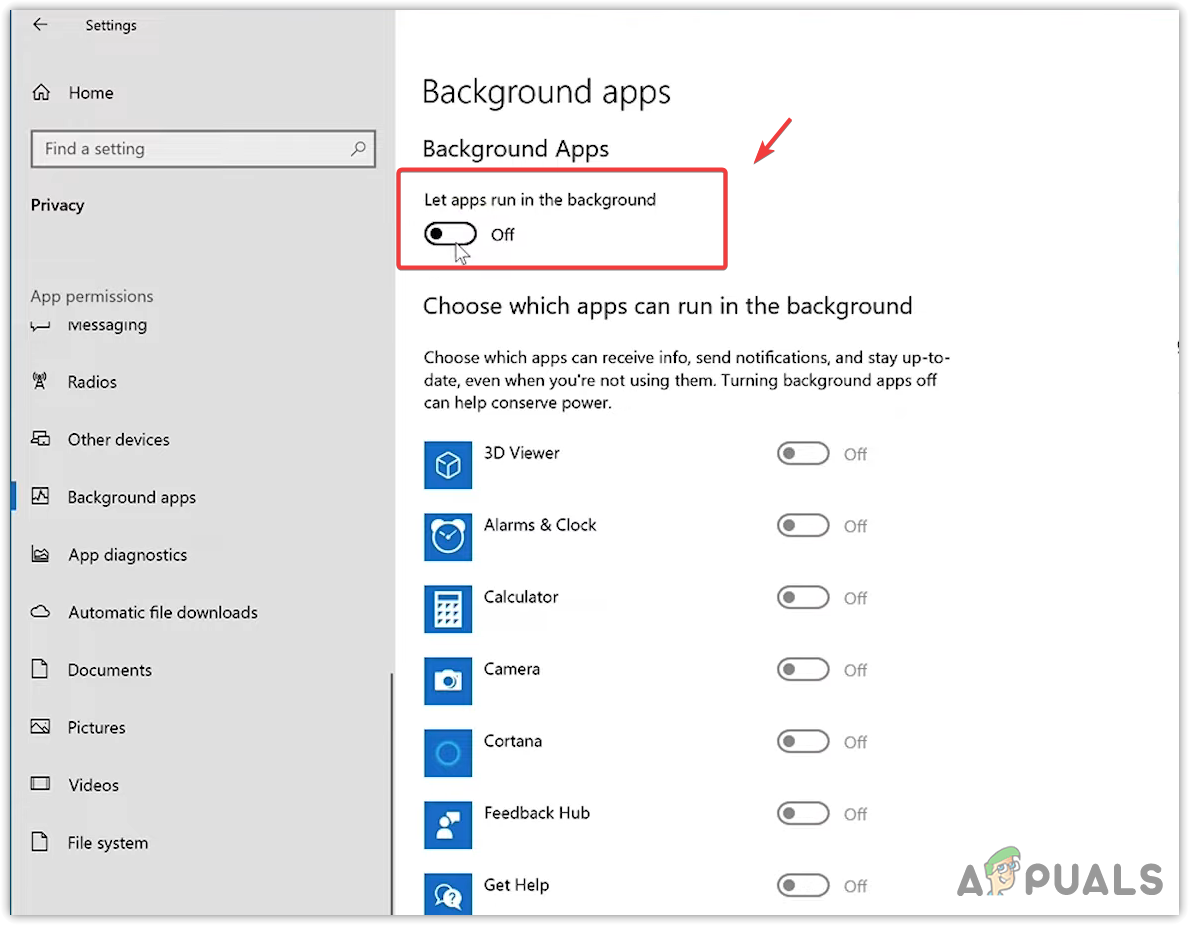
Task: Select Other devices in sidebar
Action: coord(118,440)
